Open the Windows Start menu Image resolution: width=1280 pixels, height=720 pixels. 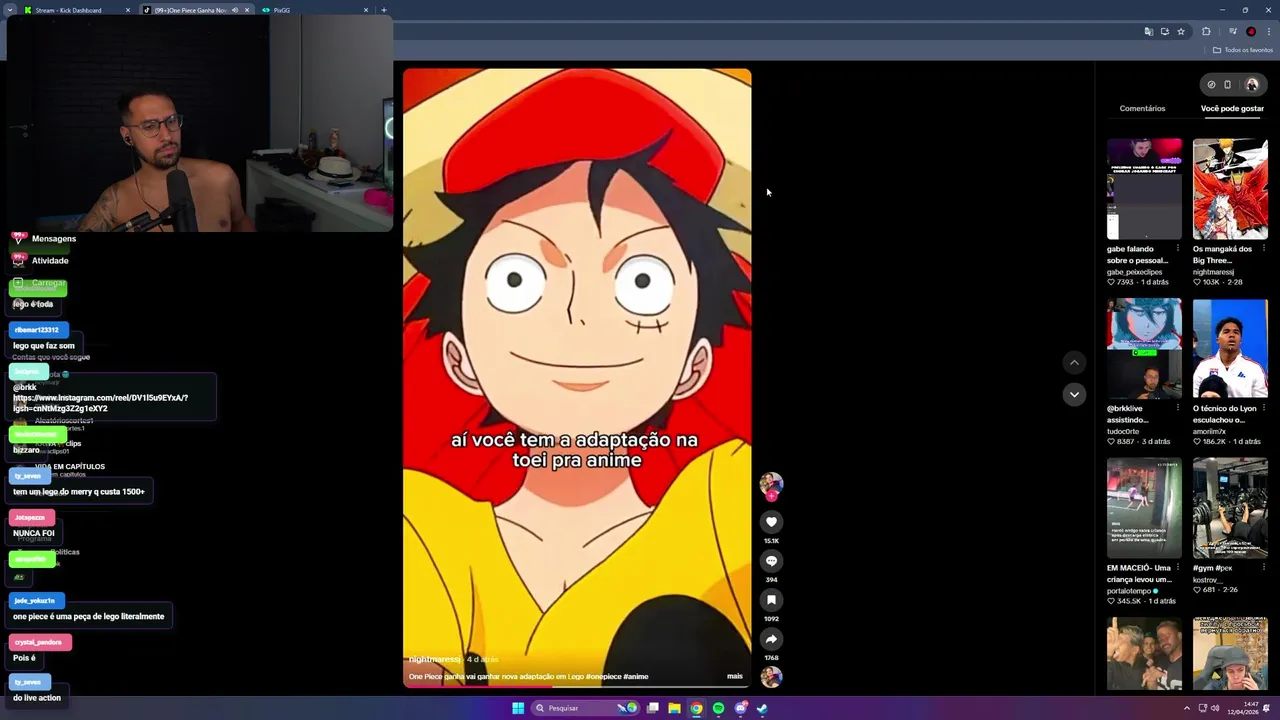point(518,708)
